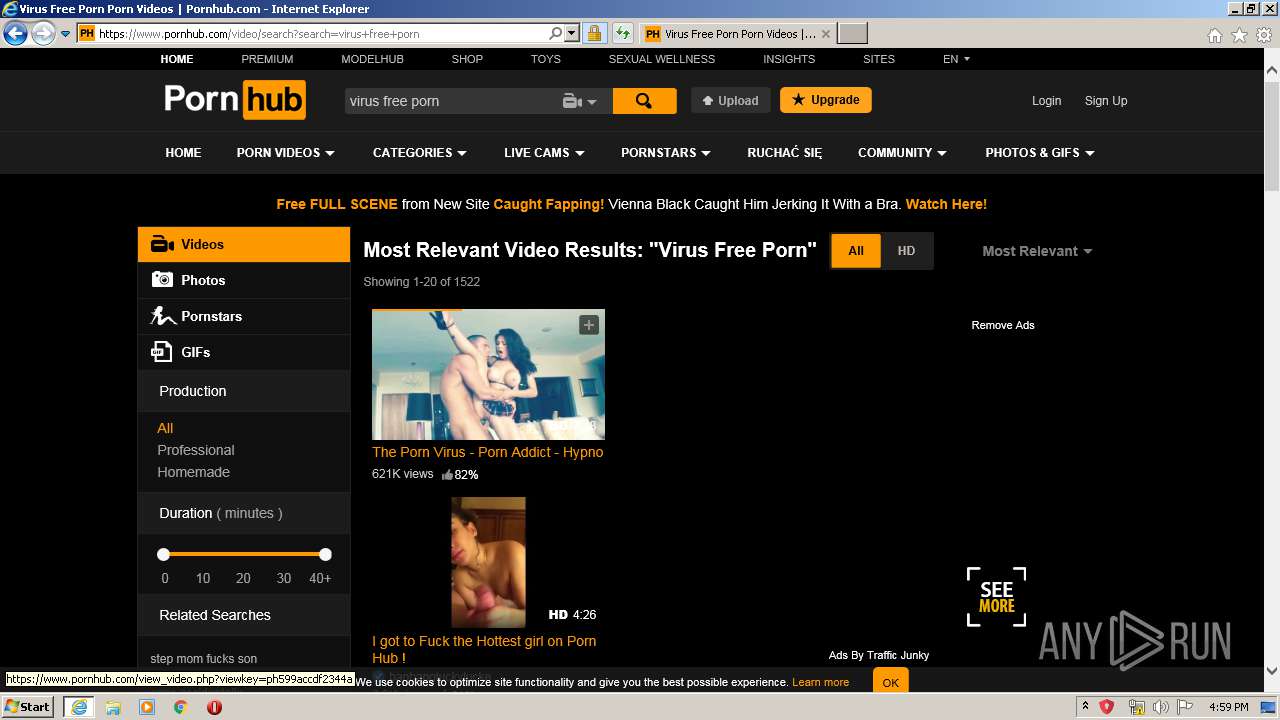Open the address bar autocomplete dropdown arrow
This screenshot has width=1280, height=720.
572,34
